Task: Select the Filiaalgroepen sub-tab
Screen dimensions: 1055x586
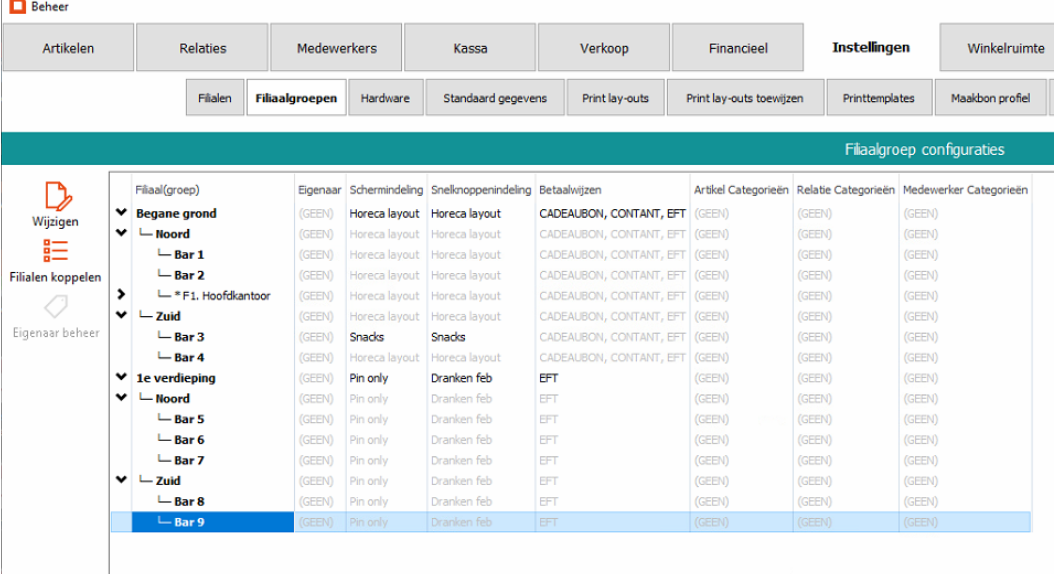Action: [296, 98]
